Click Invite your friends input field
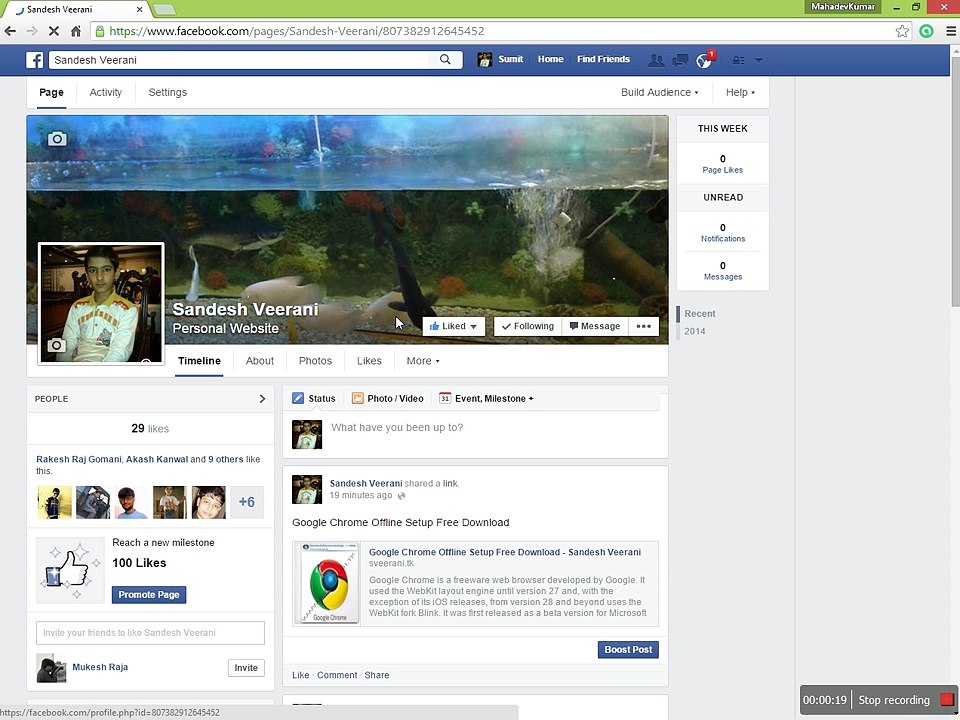This screenshot has height=720, width=960. pos(150,633)
